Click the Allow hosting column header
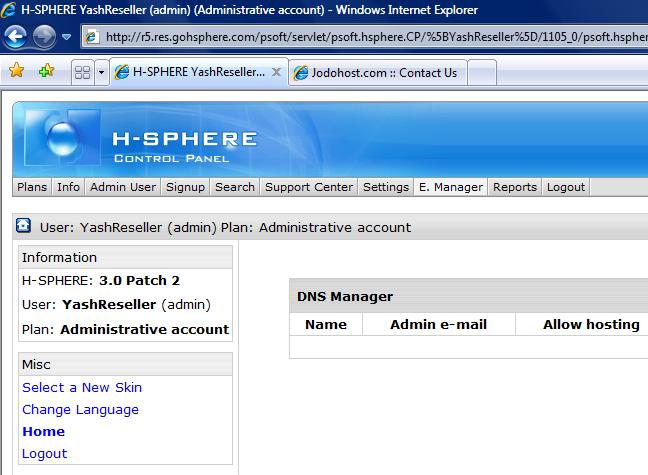The height and width of the screenshot is (475, 648). click(591, 325)
